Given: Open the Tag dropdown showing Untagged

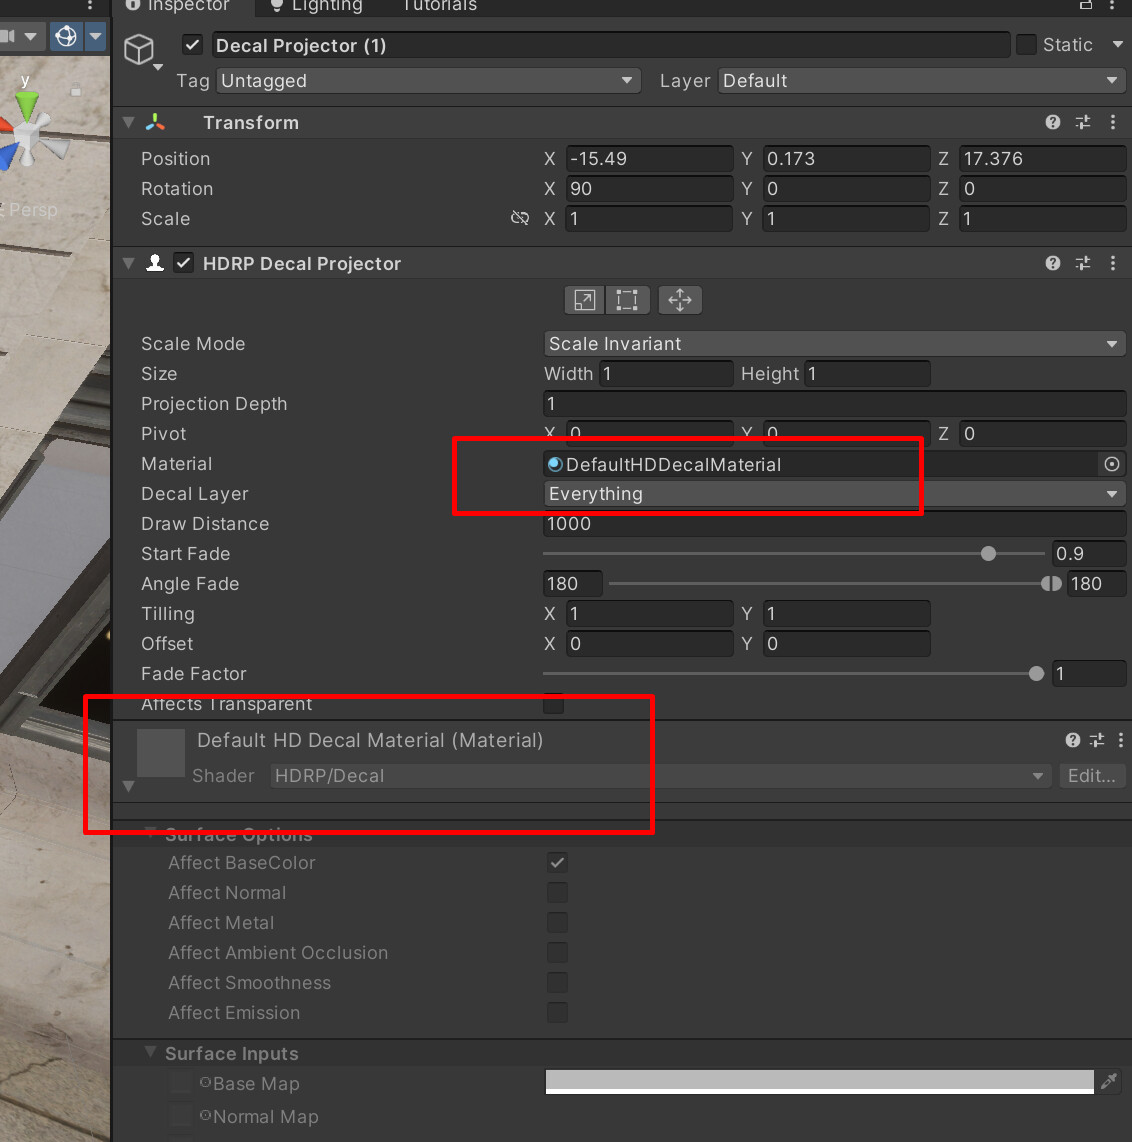Looking at the screenshot, I should (428, 81).
